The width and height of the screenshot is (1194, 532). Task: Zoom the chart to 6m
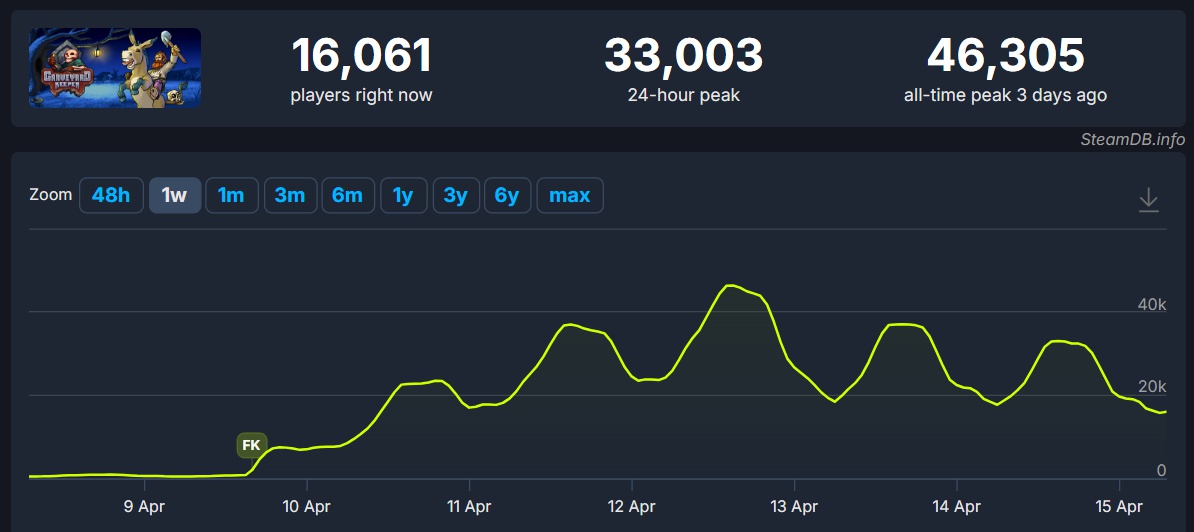(x=347, y=195)
